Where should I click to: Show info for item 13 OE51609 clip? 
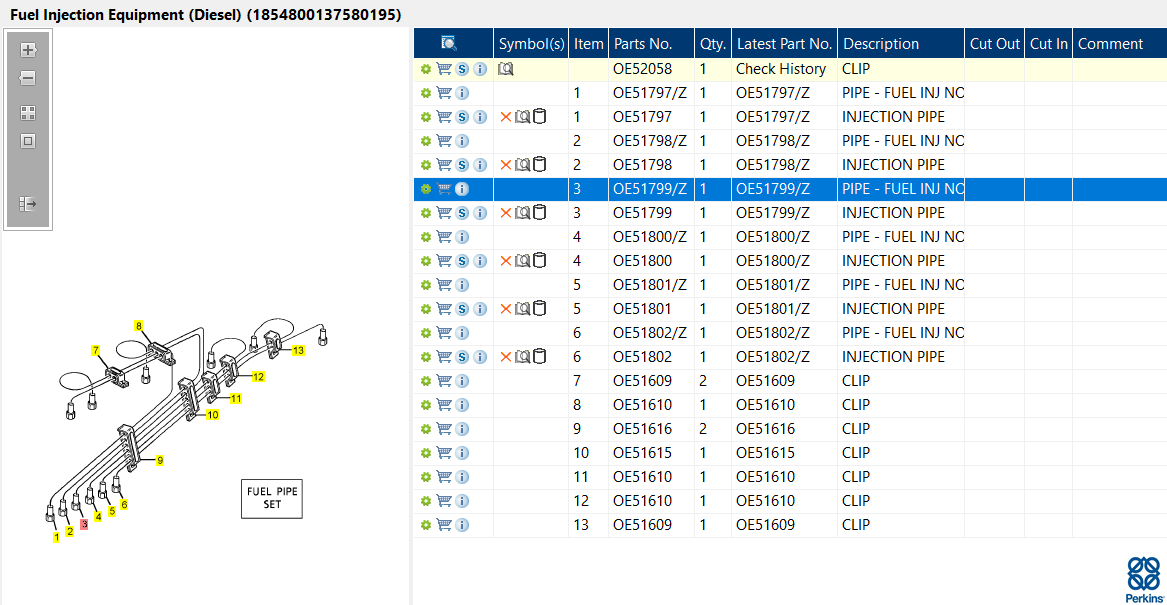click(462, 525)
